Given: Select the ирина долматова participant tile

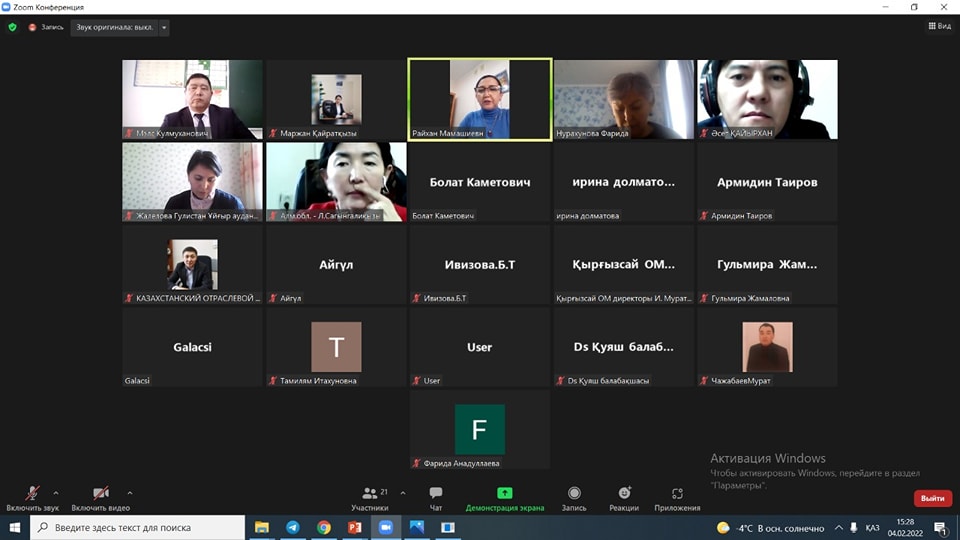Looking at the screenshot, I should pyautogui.click(x=624, y=182).
